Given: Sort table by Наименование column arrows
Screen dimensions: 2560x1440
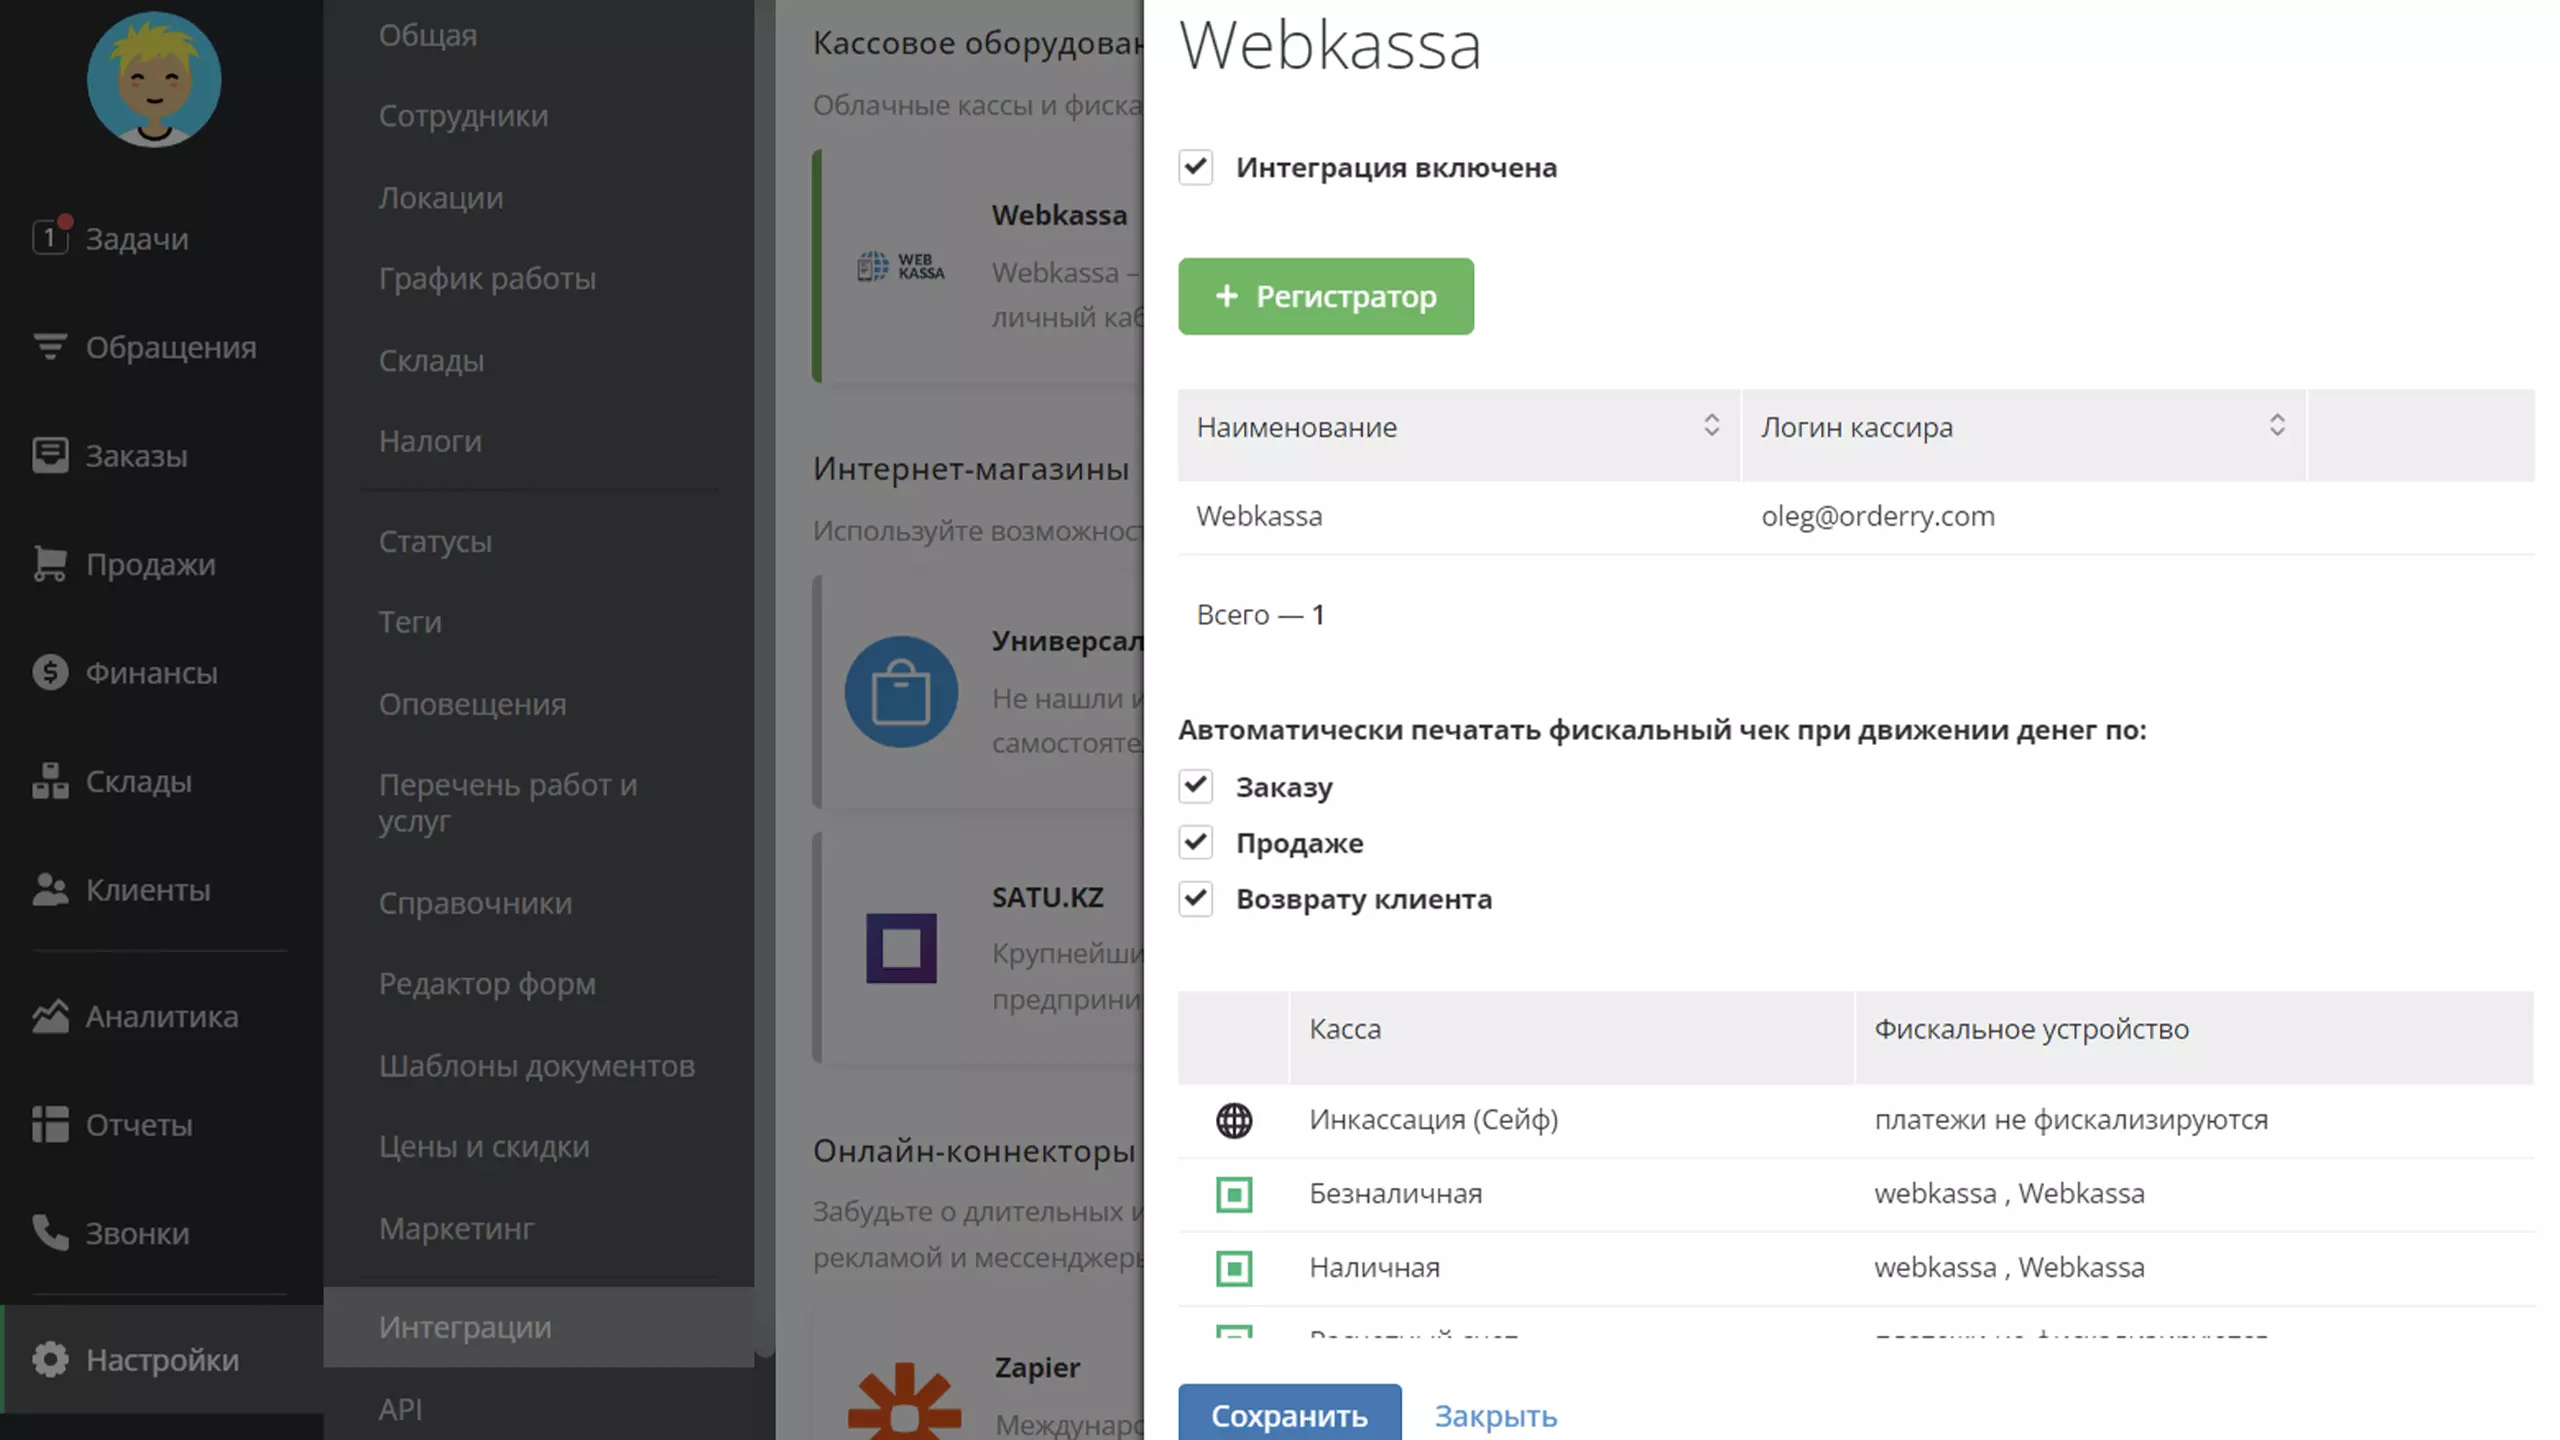Looking at the screenshot, I should [1711, 426].
